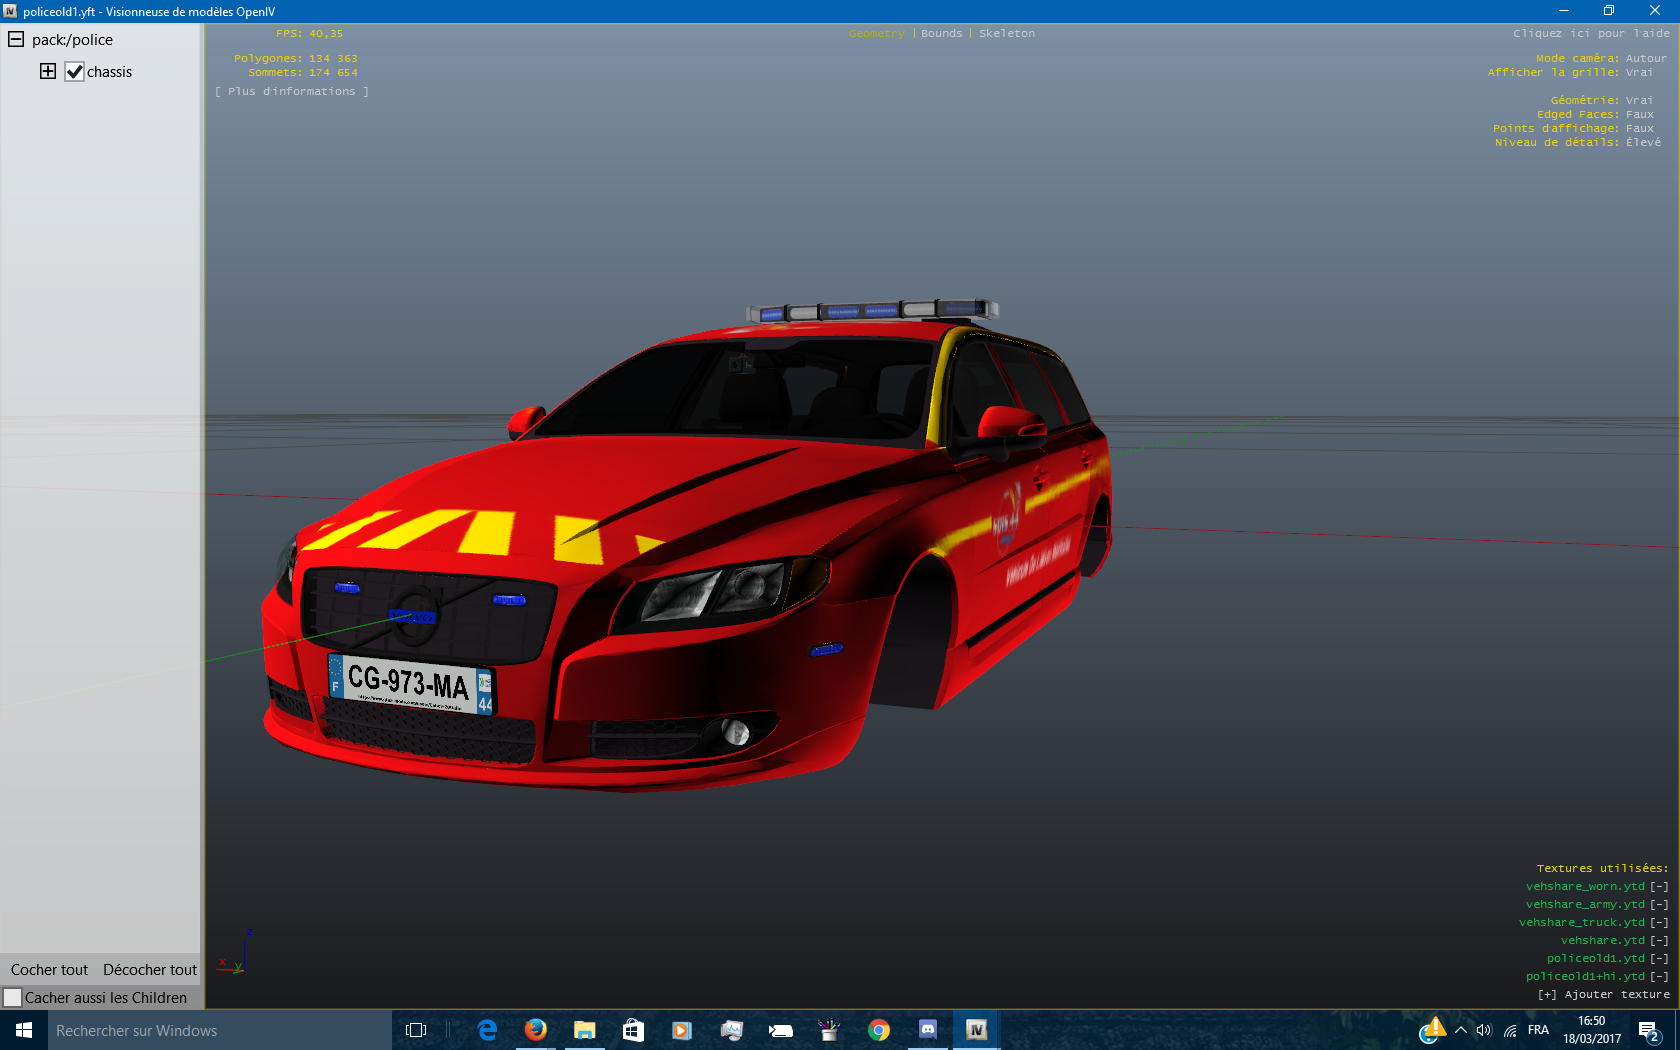Open Google Chrome from the taskbar
The width and height of the screenshot is (1680, 1050).
tap(879, 1030)
